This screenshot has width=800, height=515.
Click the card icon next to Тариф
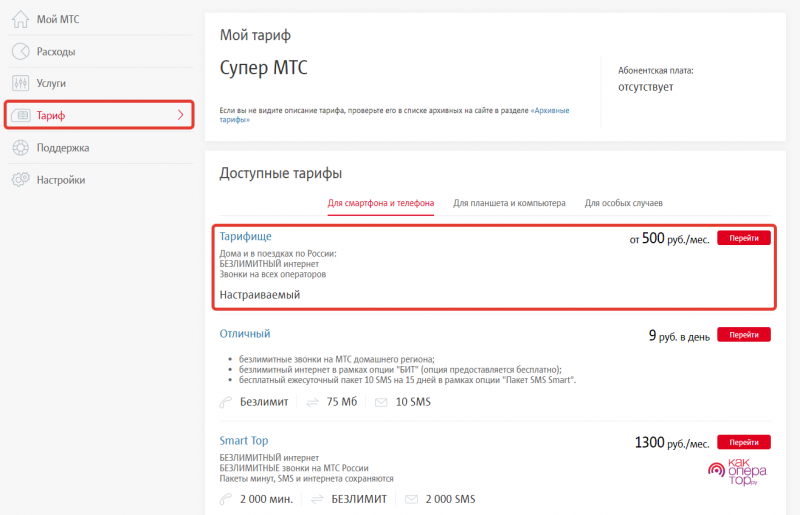pyautogui.click(x=20, y=115)
